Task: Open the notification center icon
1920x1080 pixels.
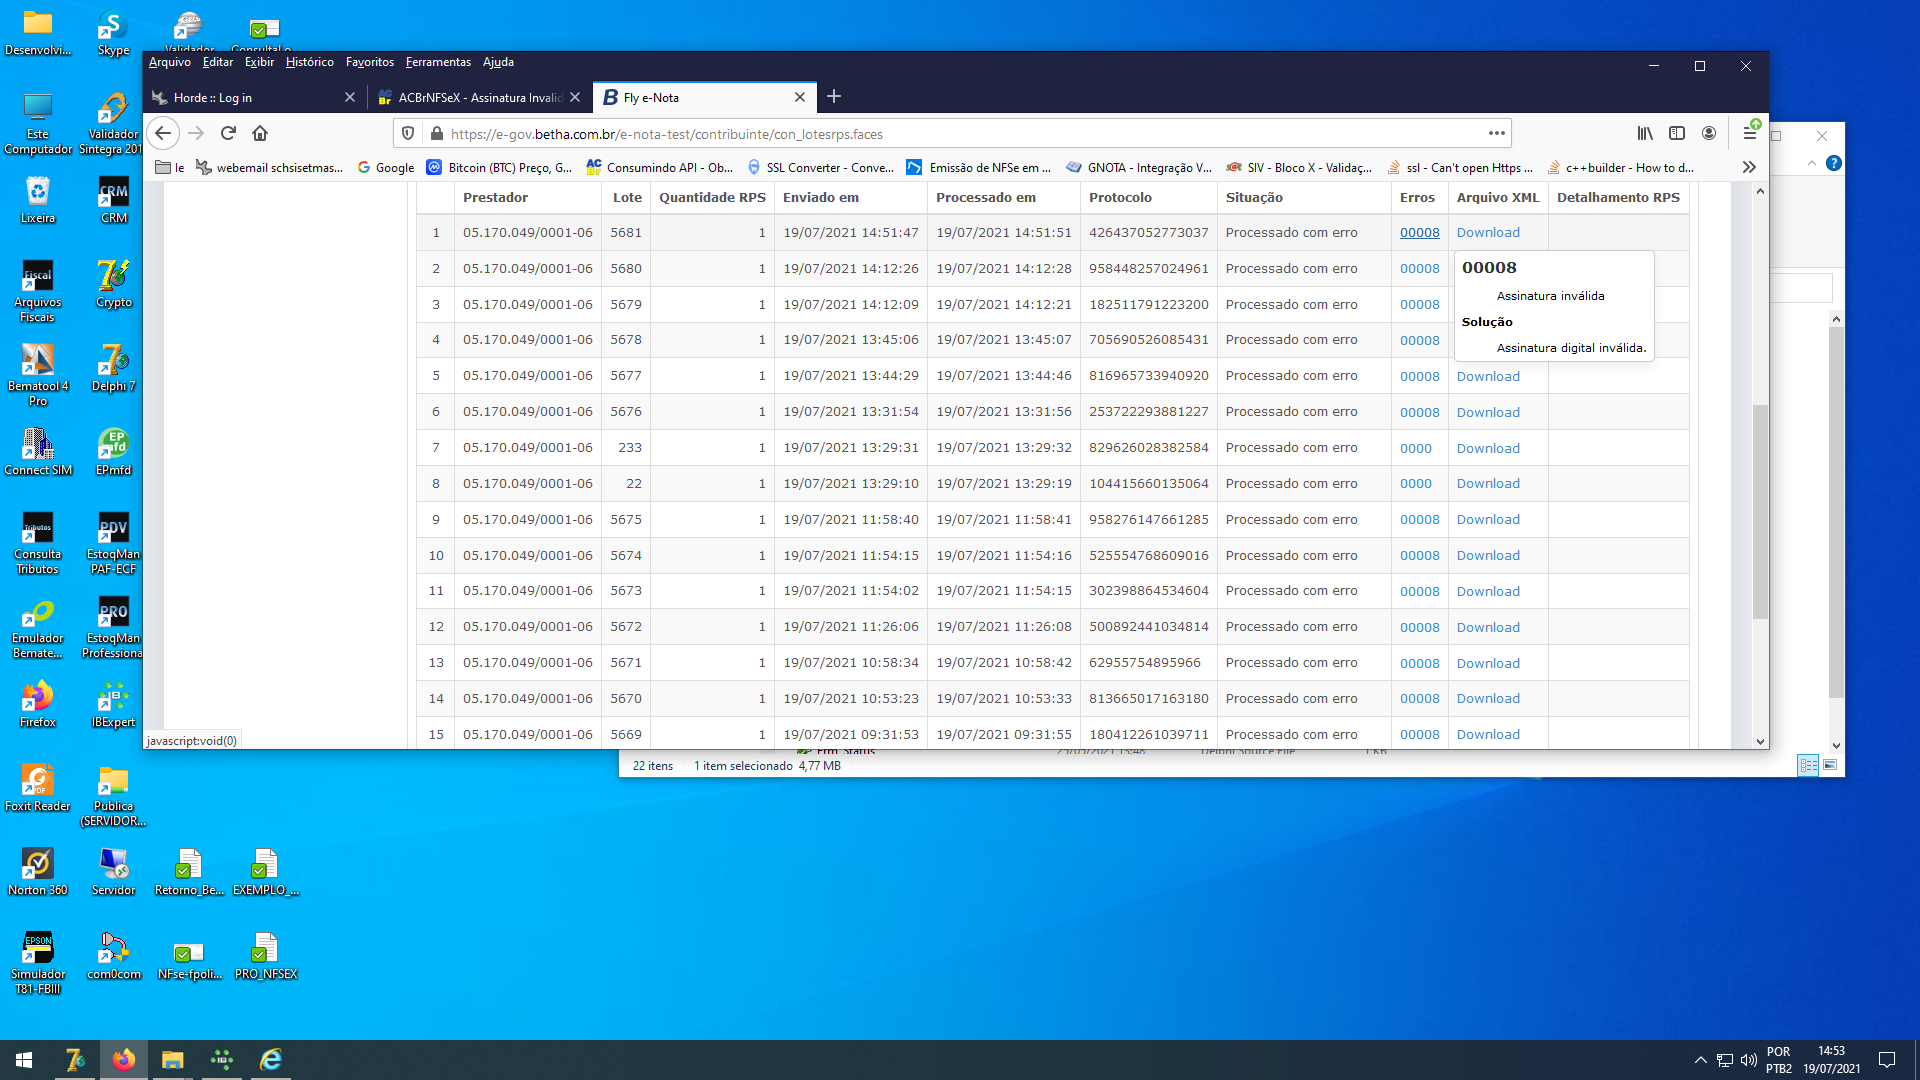Action: pyautogui.click(x=1887, y=1060)
